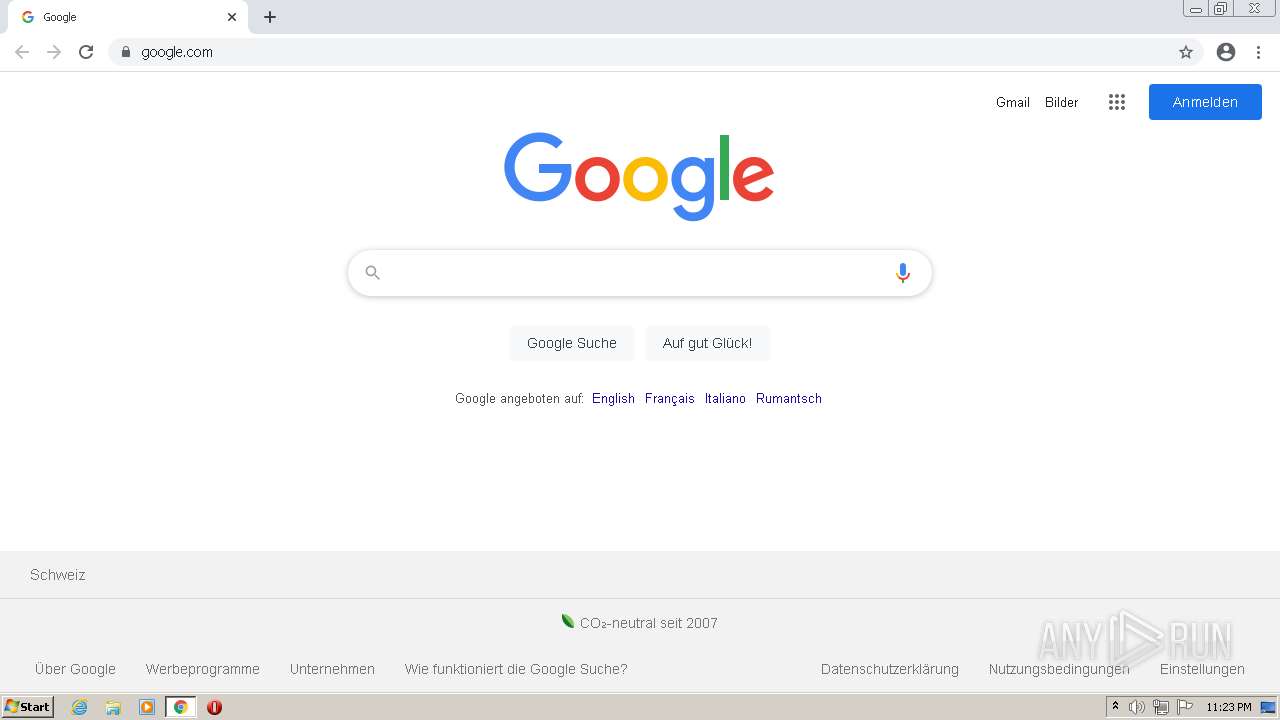Close the Google tab
This screenshot has height=720, width=1280.
pyautogui.click(x=232, y=17)
